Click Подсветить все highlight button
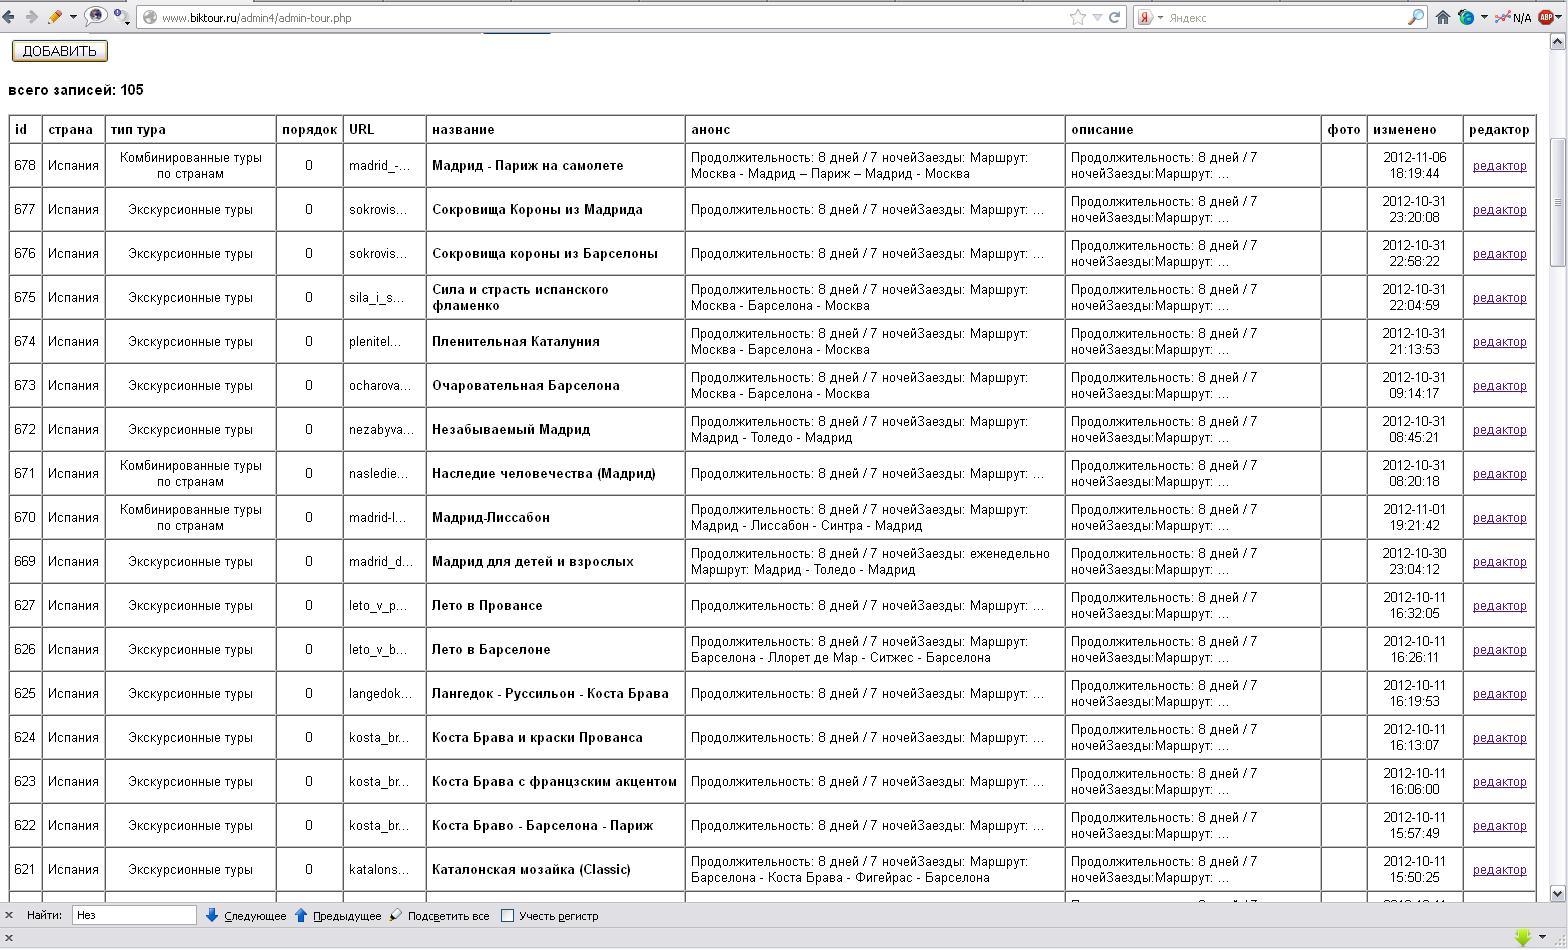Image resolution: width=1568 pixels, height=950 pixels. [440, 916]
